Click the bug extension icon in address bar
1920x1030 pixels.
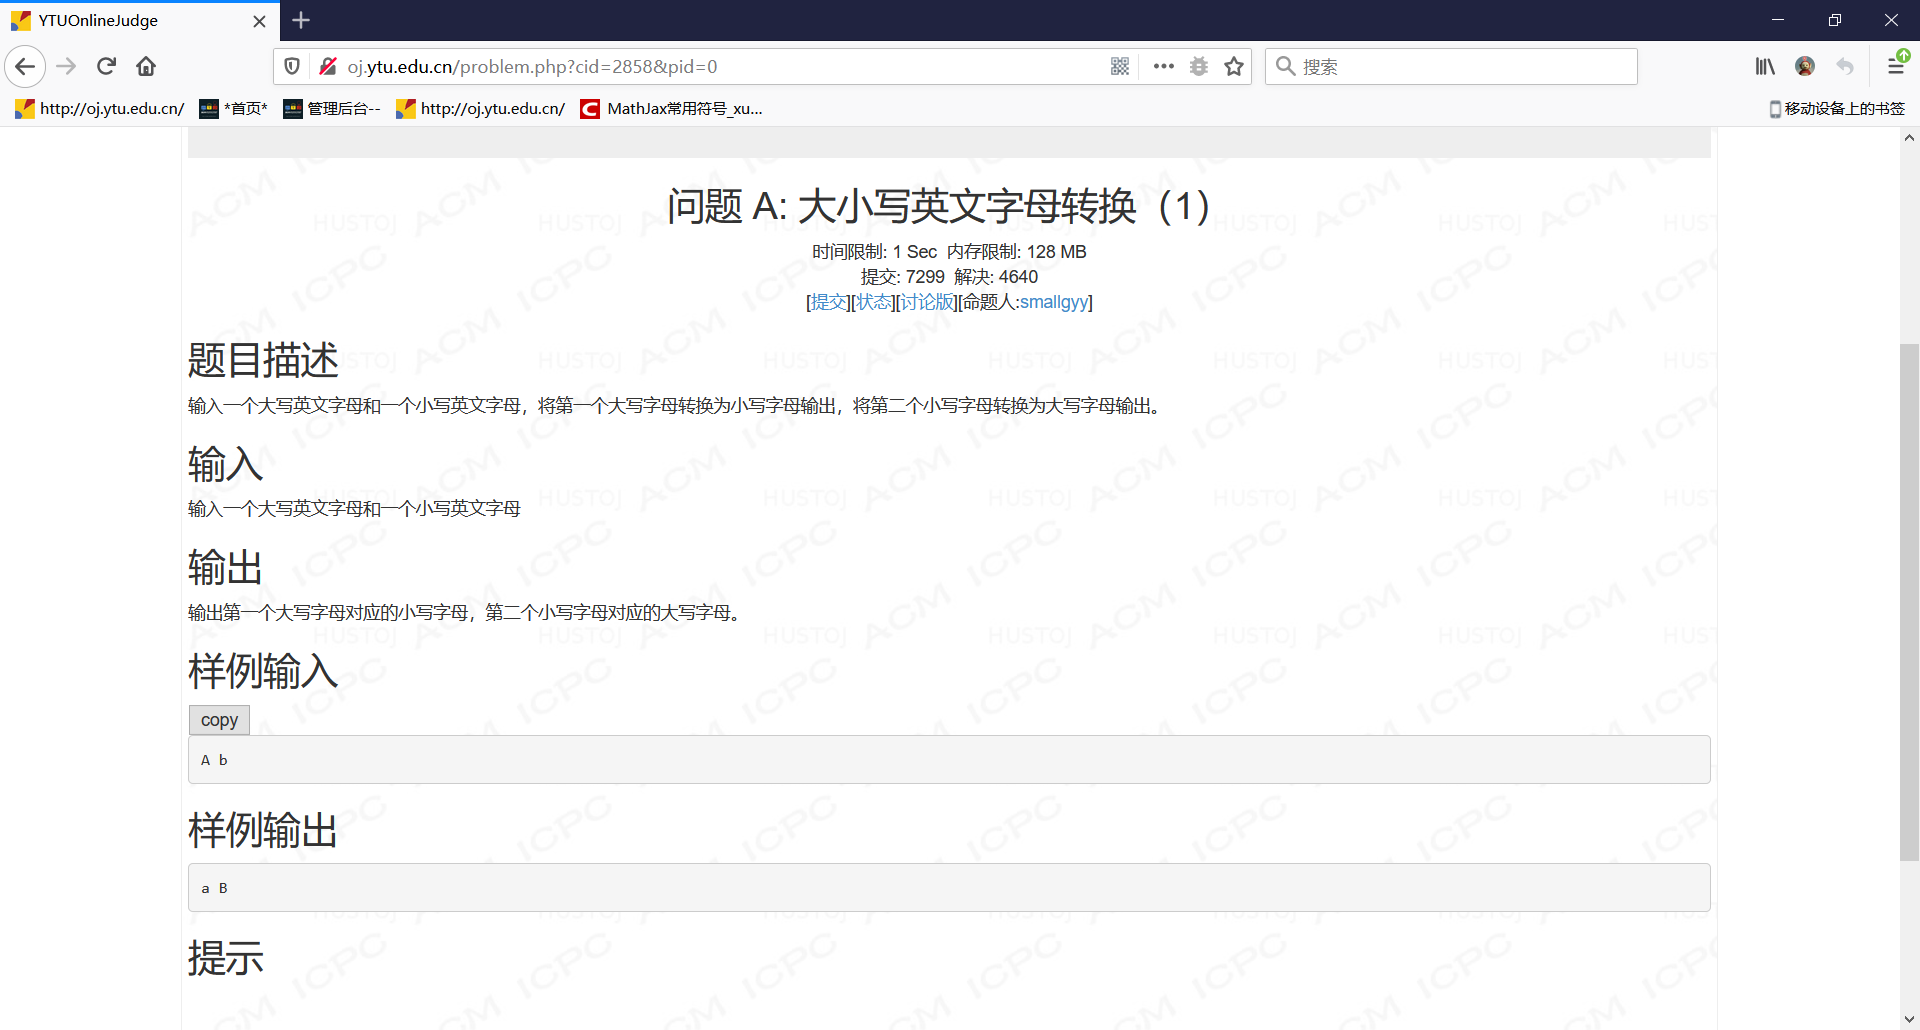coord(1199,67)
